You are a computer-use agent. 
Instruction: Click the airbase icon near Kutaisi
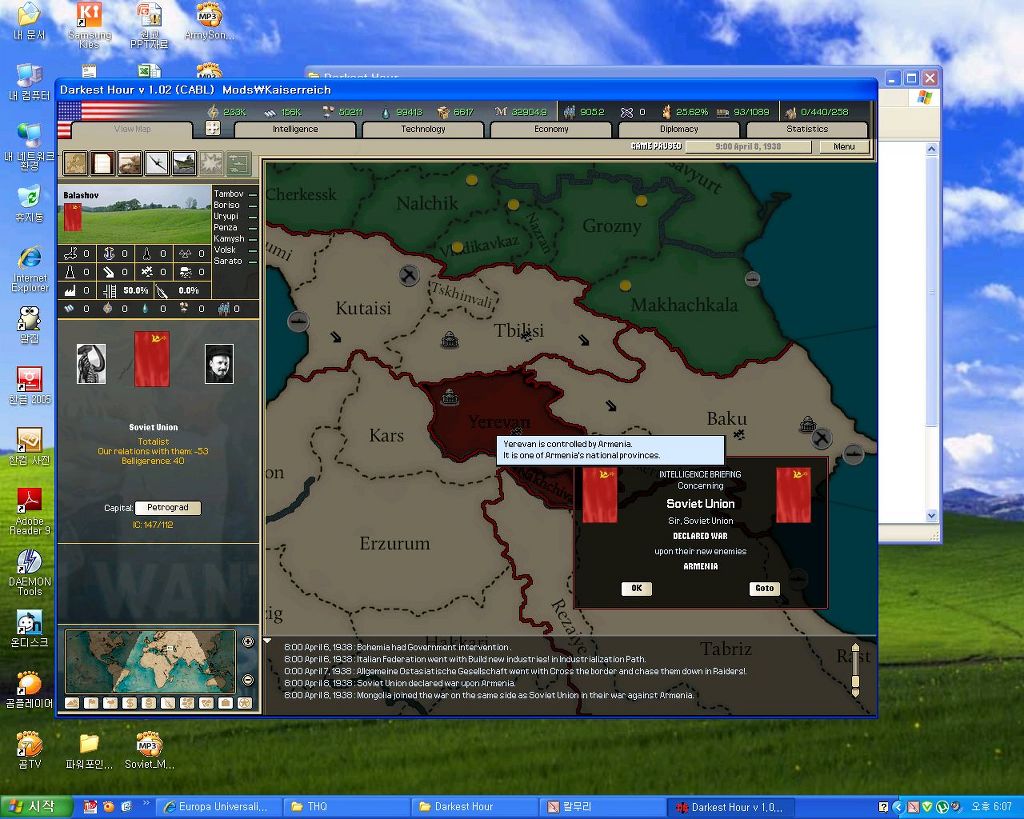click(x=409, y=276)
